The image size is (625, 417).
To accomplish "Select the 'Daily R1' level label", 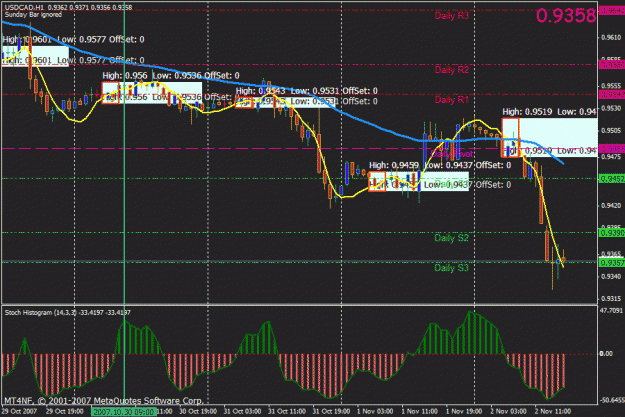I will click(452, 100).
